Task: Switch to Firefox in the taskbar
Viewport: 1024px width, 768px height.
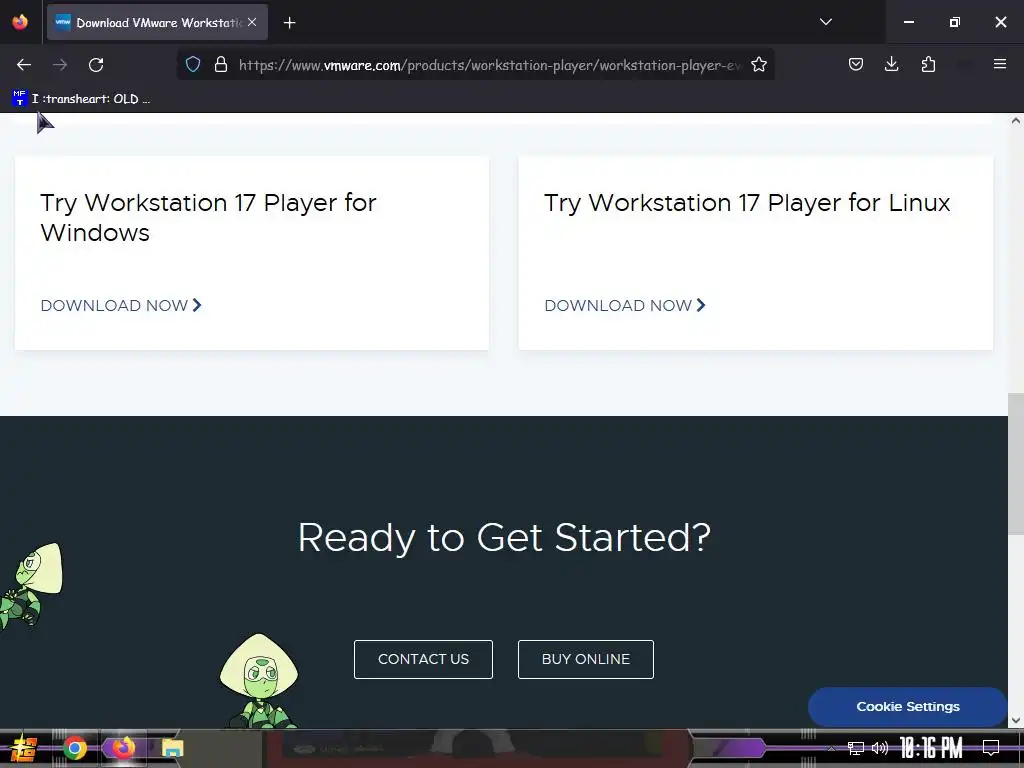Action: coord(123,748)
